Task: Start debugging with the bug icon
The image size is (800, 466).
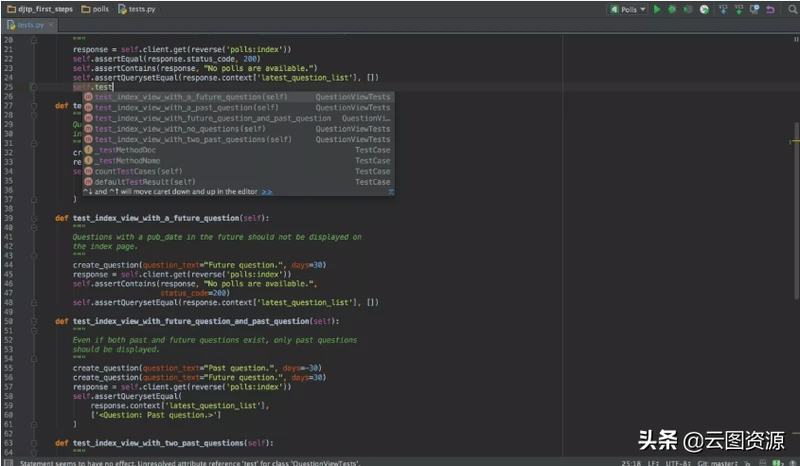Action: [672, 9]
